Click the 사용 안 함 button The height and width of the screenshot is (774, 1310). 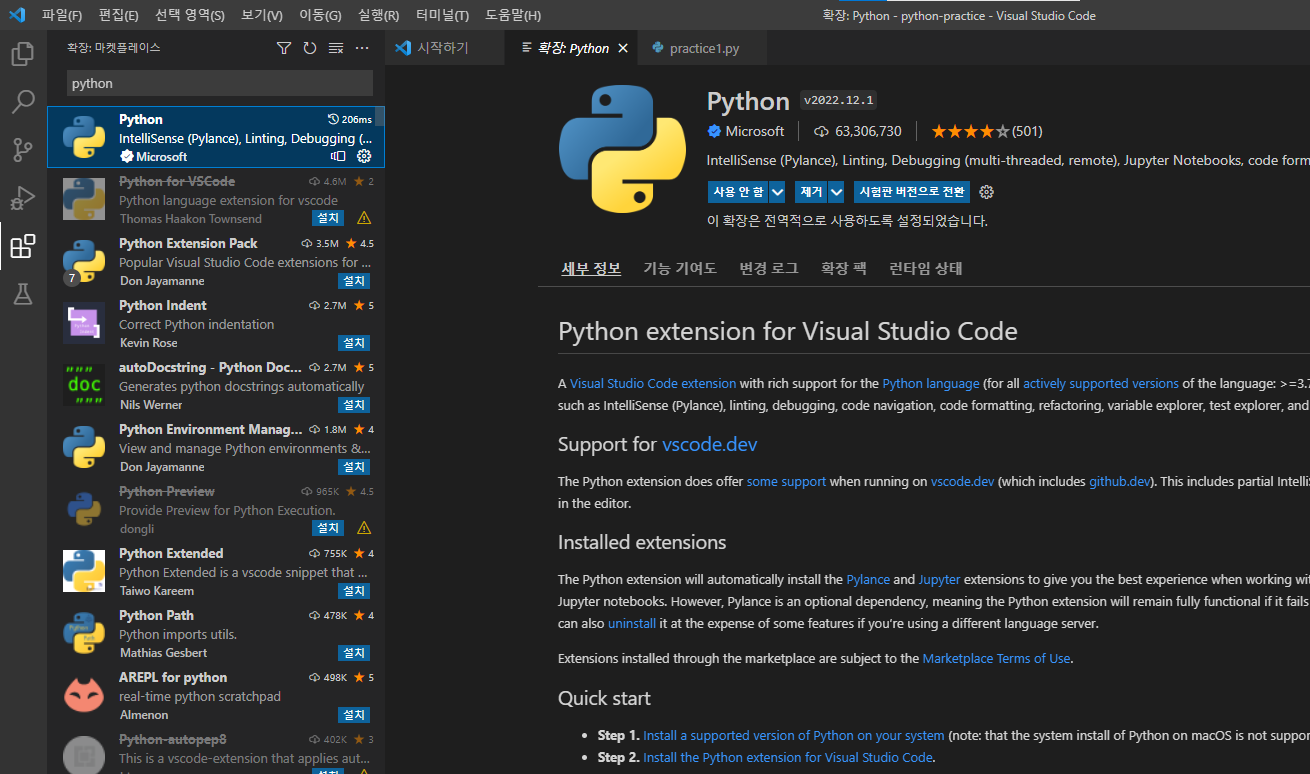738,192
